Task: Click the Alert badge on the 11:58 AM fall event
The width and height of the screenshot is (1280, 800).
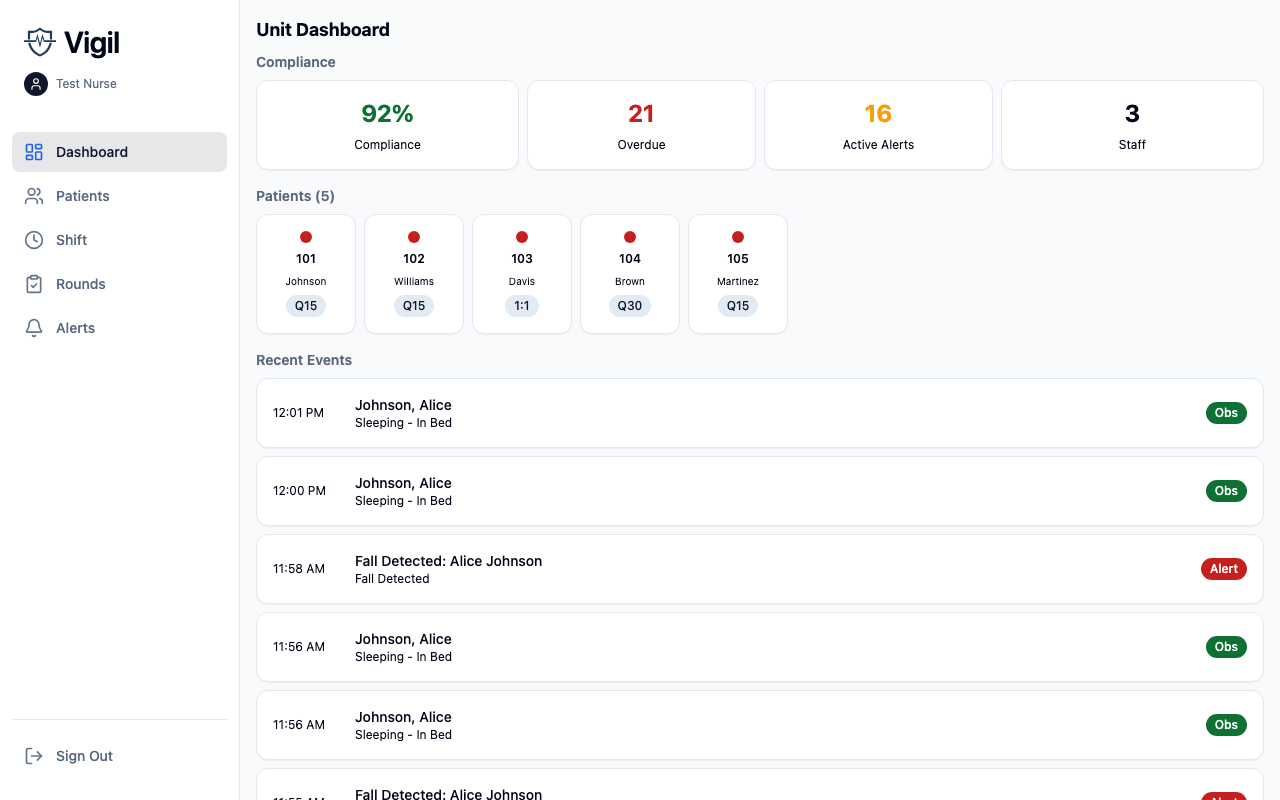Action: (x=1224, y=568)
